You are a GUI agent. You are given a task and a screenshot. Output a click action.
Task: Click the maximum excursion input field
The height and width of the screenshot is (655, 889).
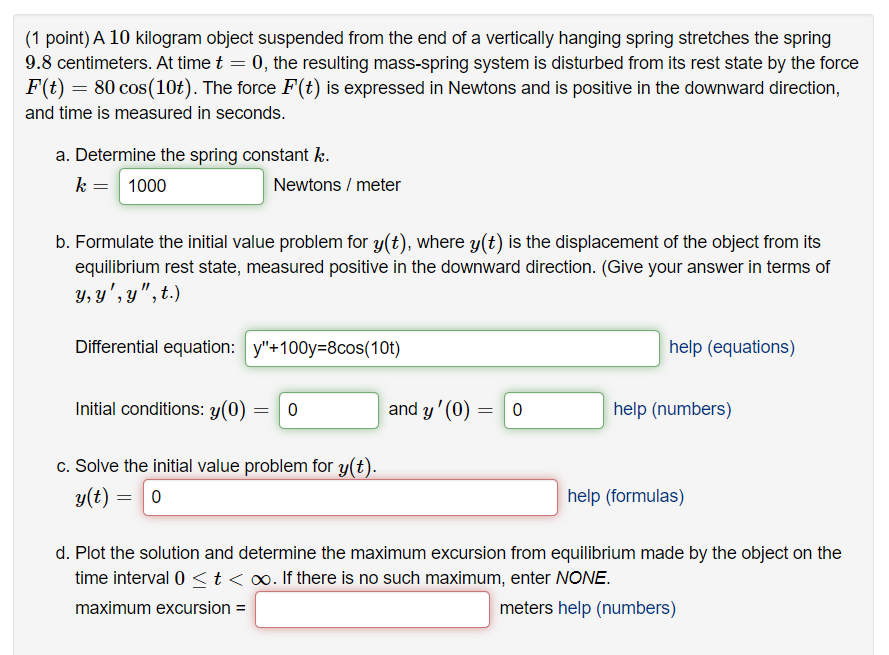coord(372,609)
